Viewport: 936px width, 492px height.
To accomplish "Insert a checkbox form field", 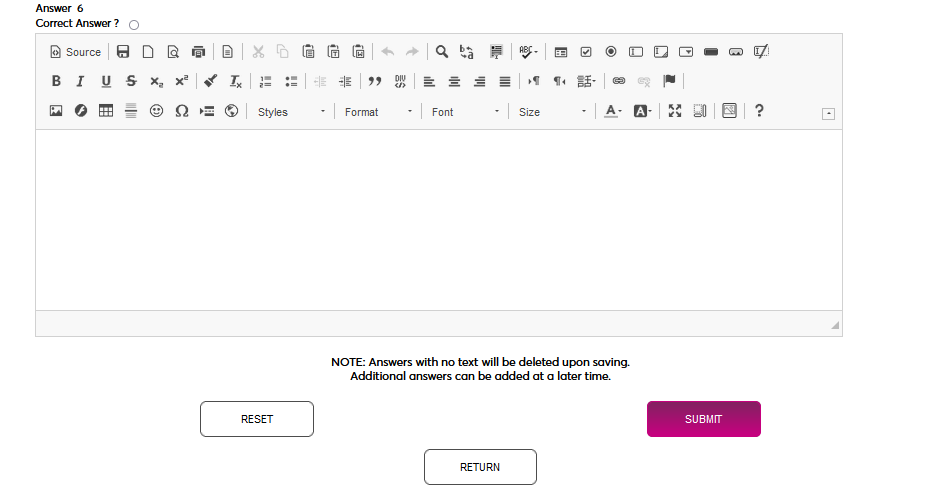I will point(586,52).
